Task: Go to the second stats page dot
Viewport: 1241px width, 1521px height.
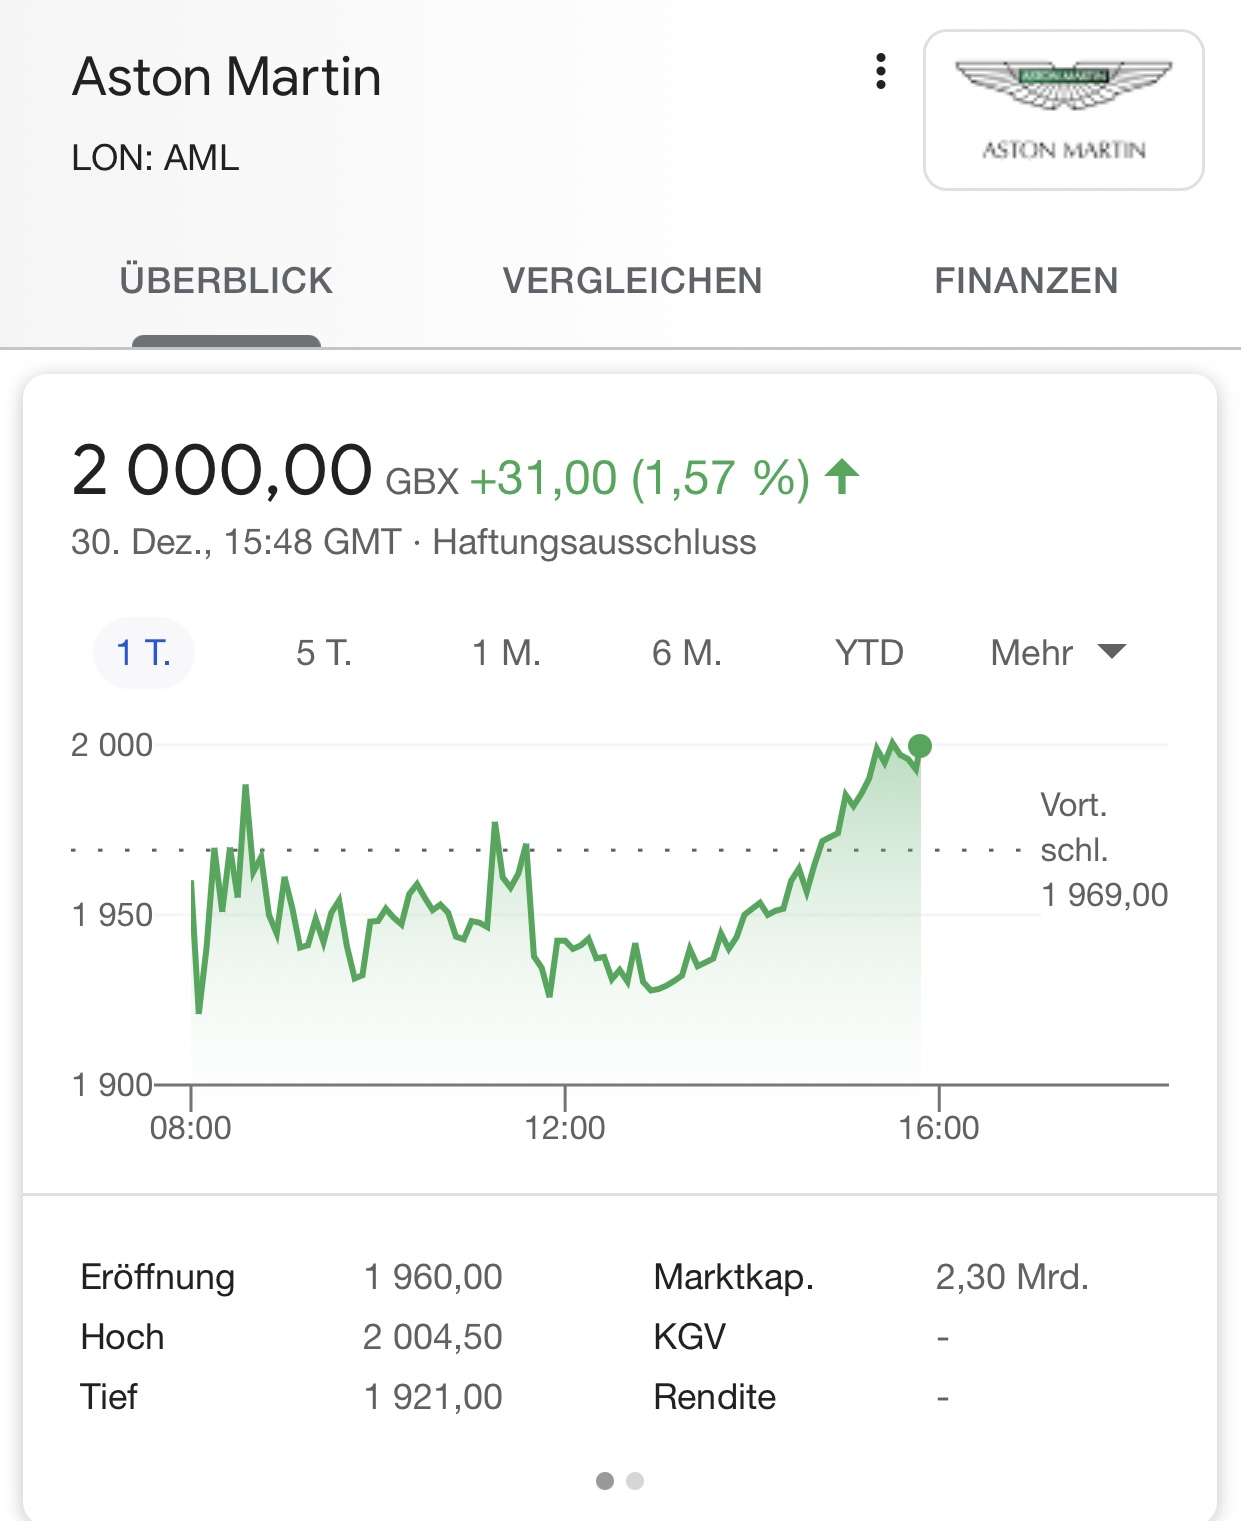Action: click(x=635, y=1481)
